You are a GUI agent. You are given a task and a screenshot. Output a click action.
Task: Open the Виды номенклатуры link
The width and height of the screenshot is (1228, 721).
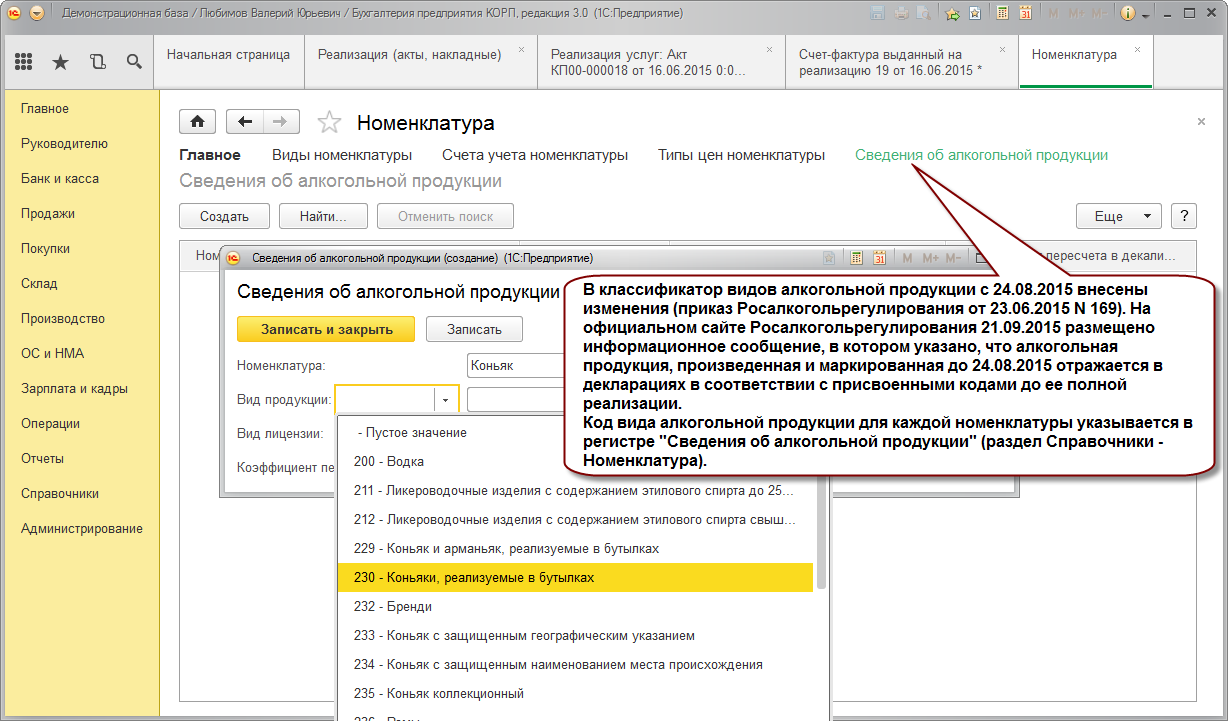pyautogui.click(x=342, y=155)
